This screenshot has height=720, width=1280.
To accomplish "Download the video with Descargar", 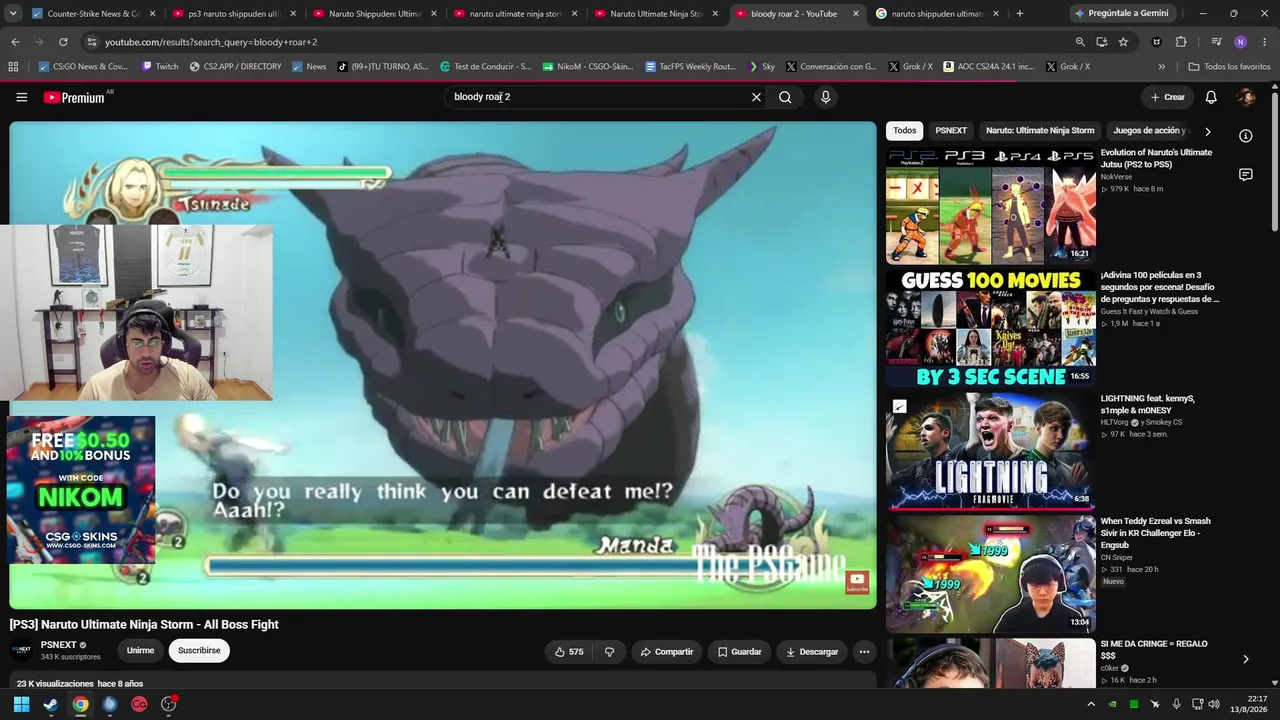I will (x=812, y=652).
